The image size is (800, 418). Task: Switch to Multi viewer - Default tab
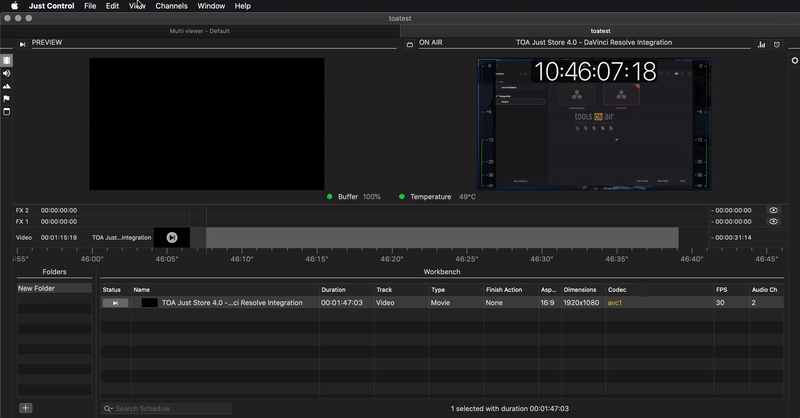tap(199, 31)
